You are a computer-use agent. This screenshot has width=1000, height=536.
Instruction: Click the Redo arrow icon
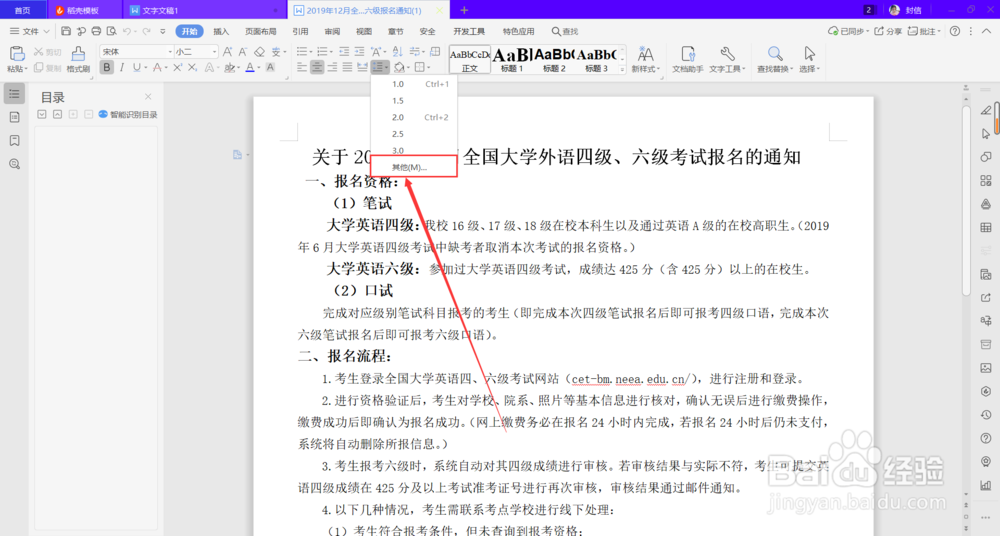point(147,31)
